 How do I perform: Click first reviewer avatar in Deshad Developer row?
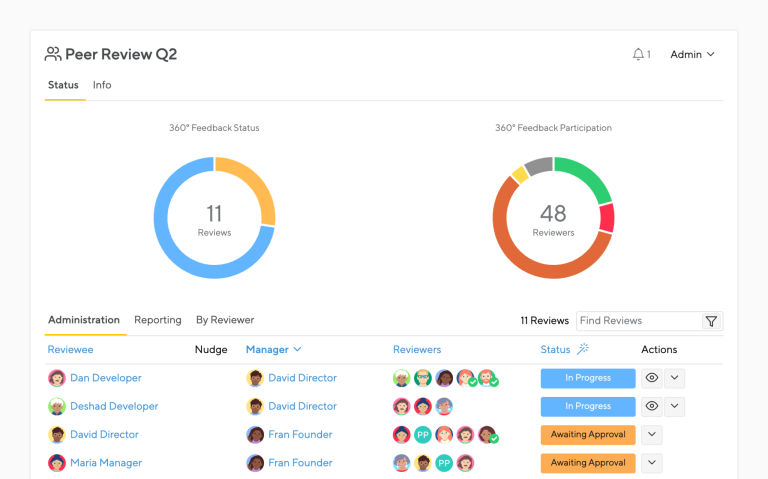pos(402,407)
